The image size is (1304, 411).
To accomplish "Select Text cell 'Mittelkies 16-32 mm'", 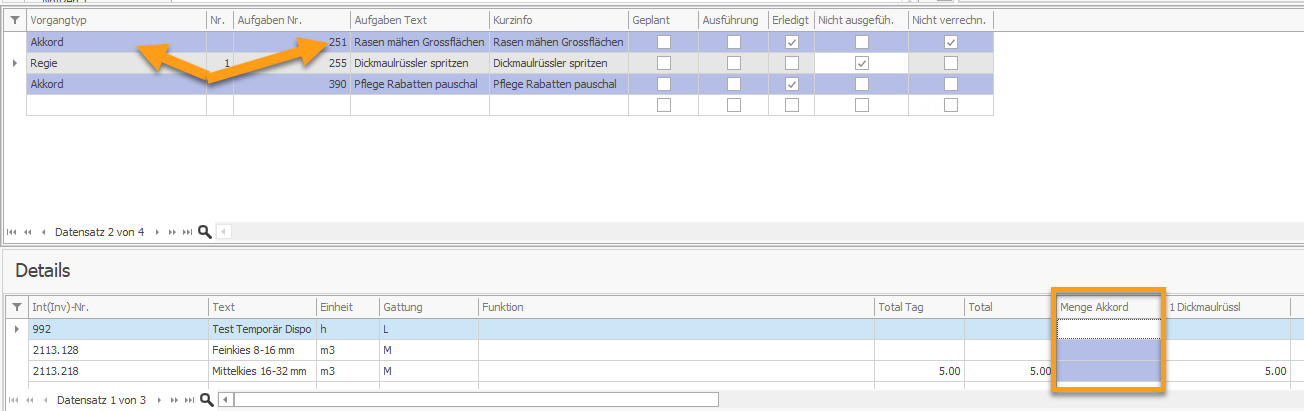I will (x=262, y=370).
